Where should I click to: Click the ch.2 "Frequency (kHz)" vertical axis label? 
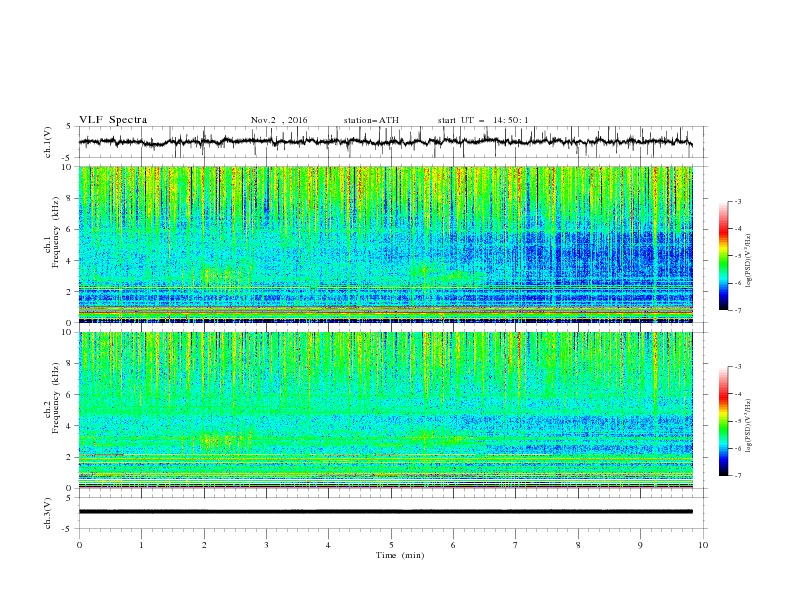[x=56, y=398]
